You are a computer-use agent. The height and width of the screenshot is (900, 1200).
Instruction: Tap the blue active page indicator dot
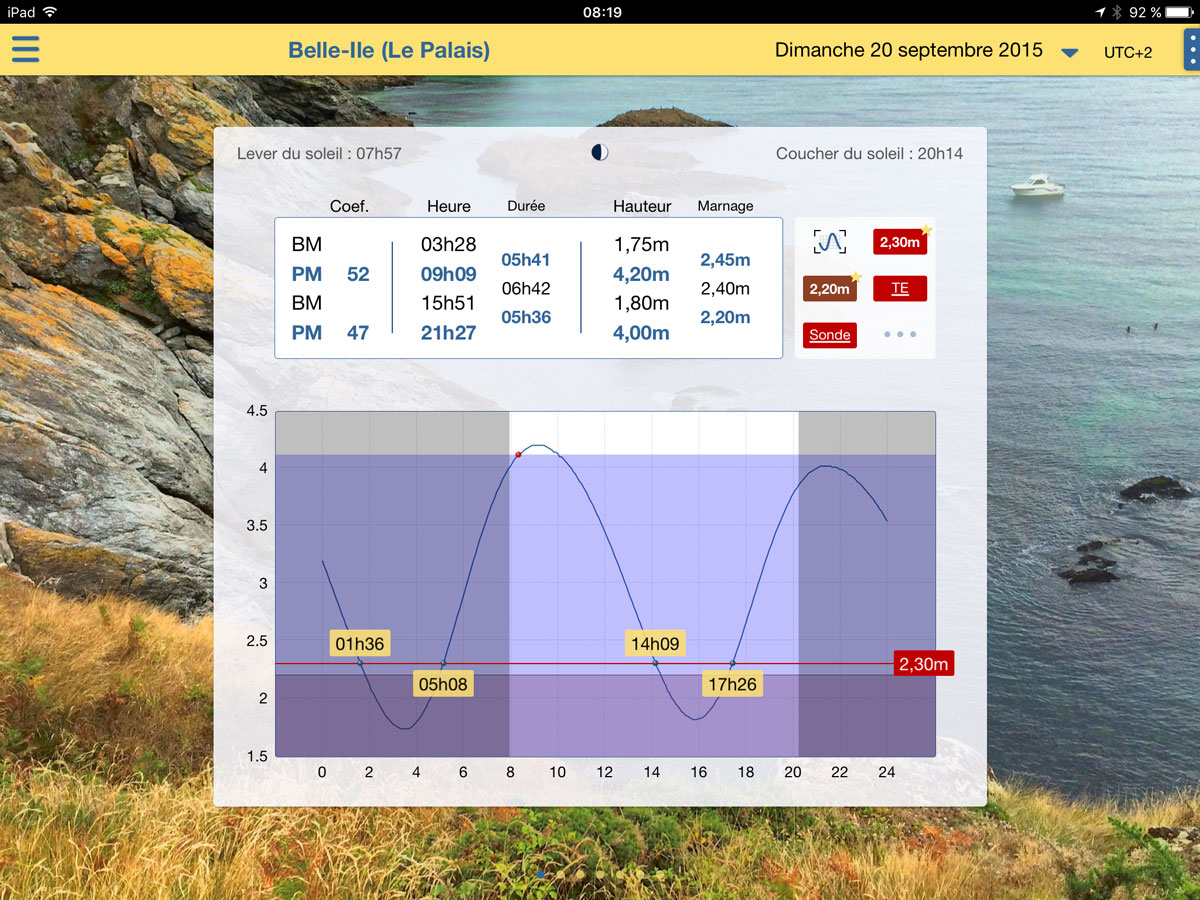(541, 874)
